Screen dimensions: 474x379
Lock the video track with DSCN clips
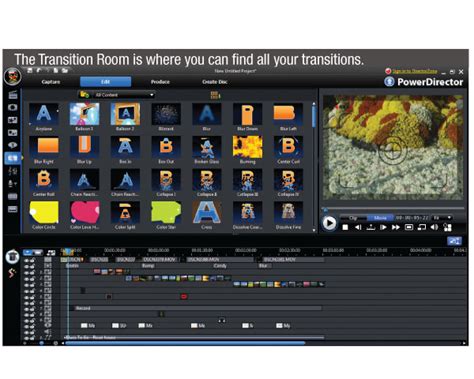(x=32, y=260)
